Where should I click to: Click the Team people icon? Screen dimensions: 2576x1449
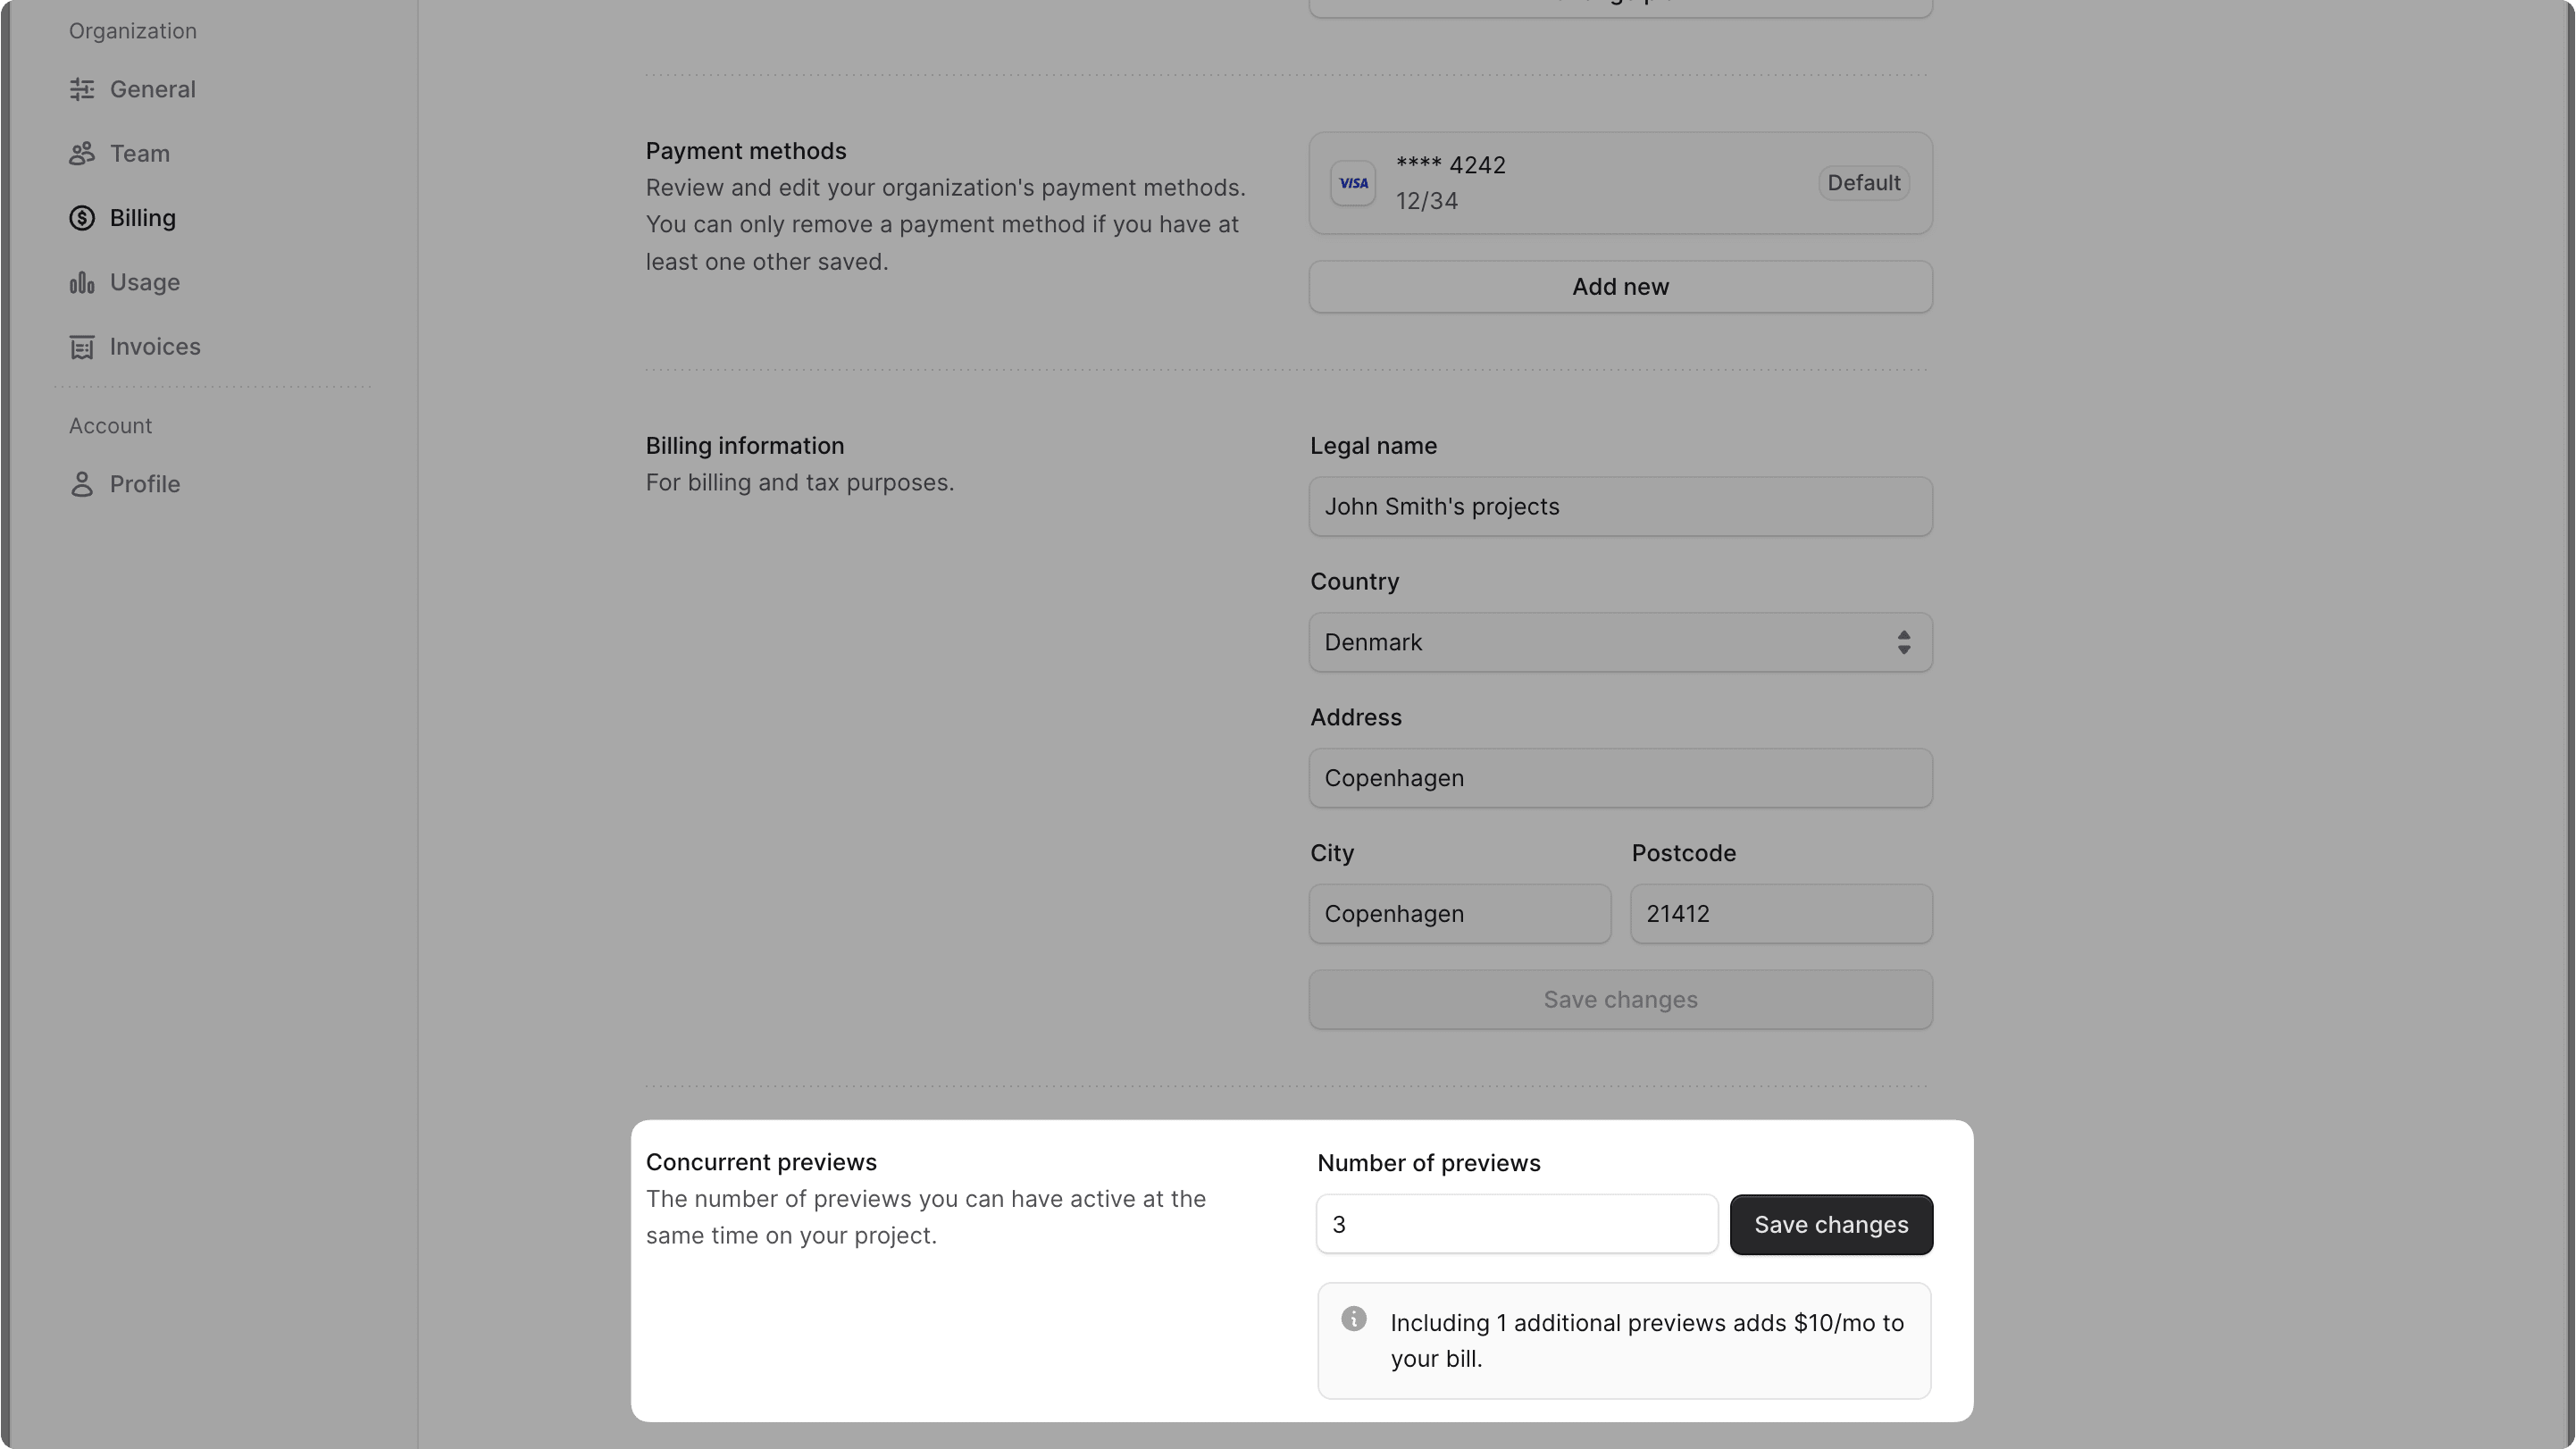pyautogui.click(x=82, y=154)
